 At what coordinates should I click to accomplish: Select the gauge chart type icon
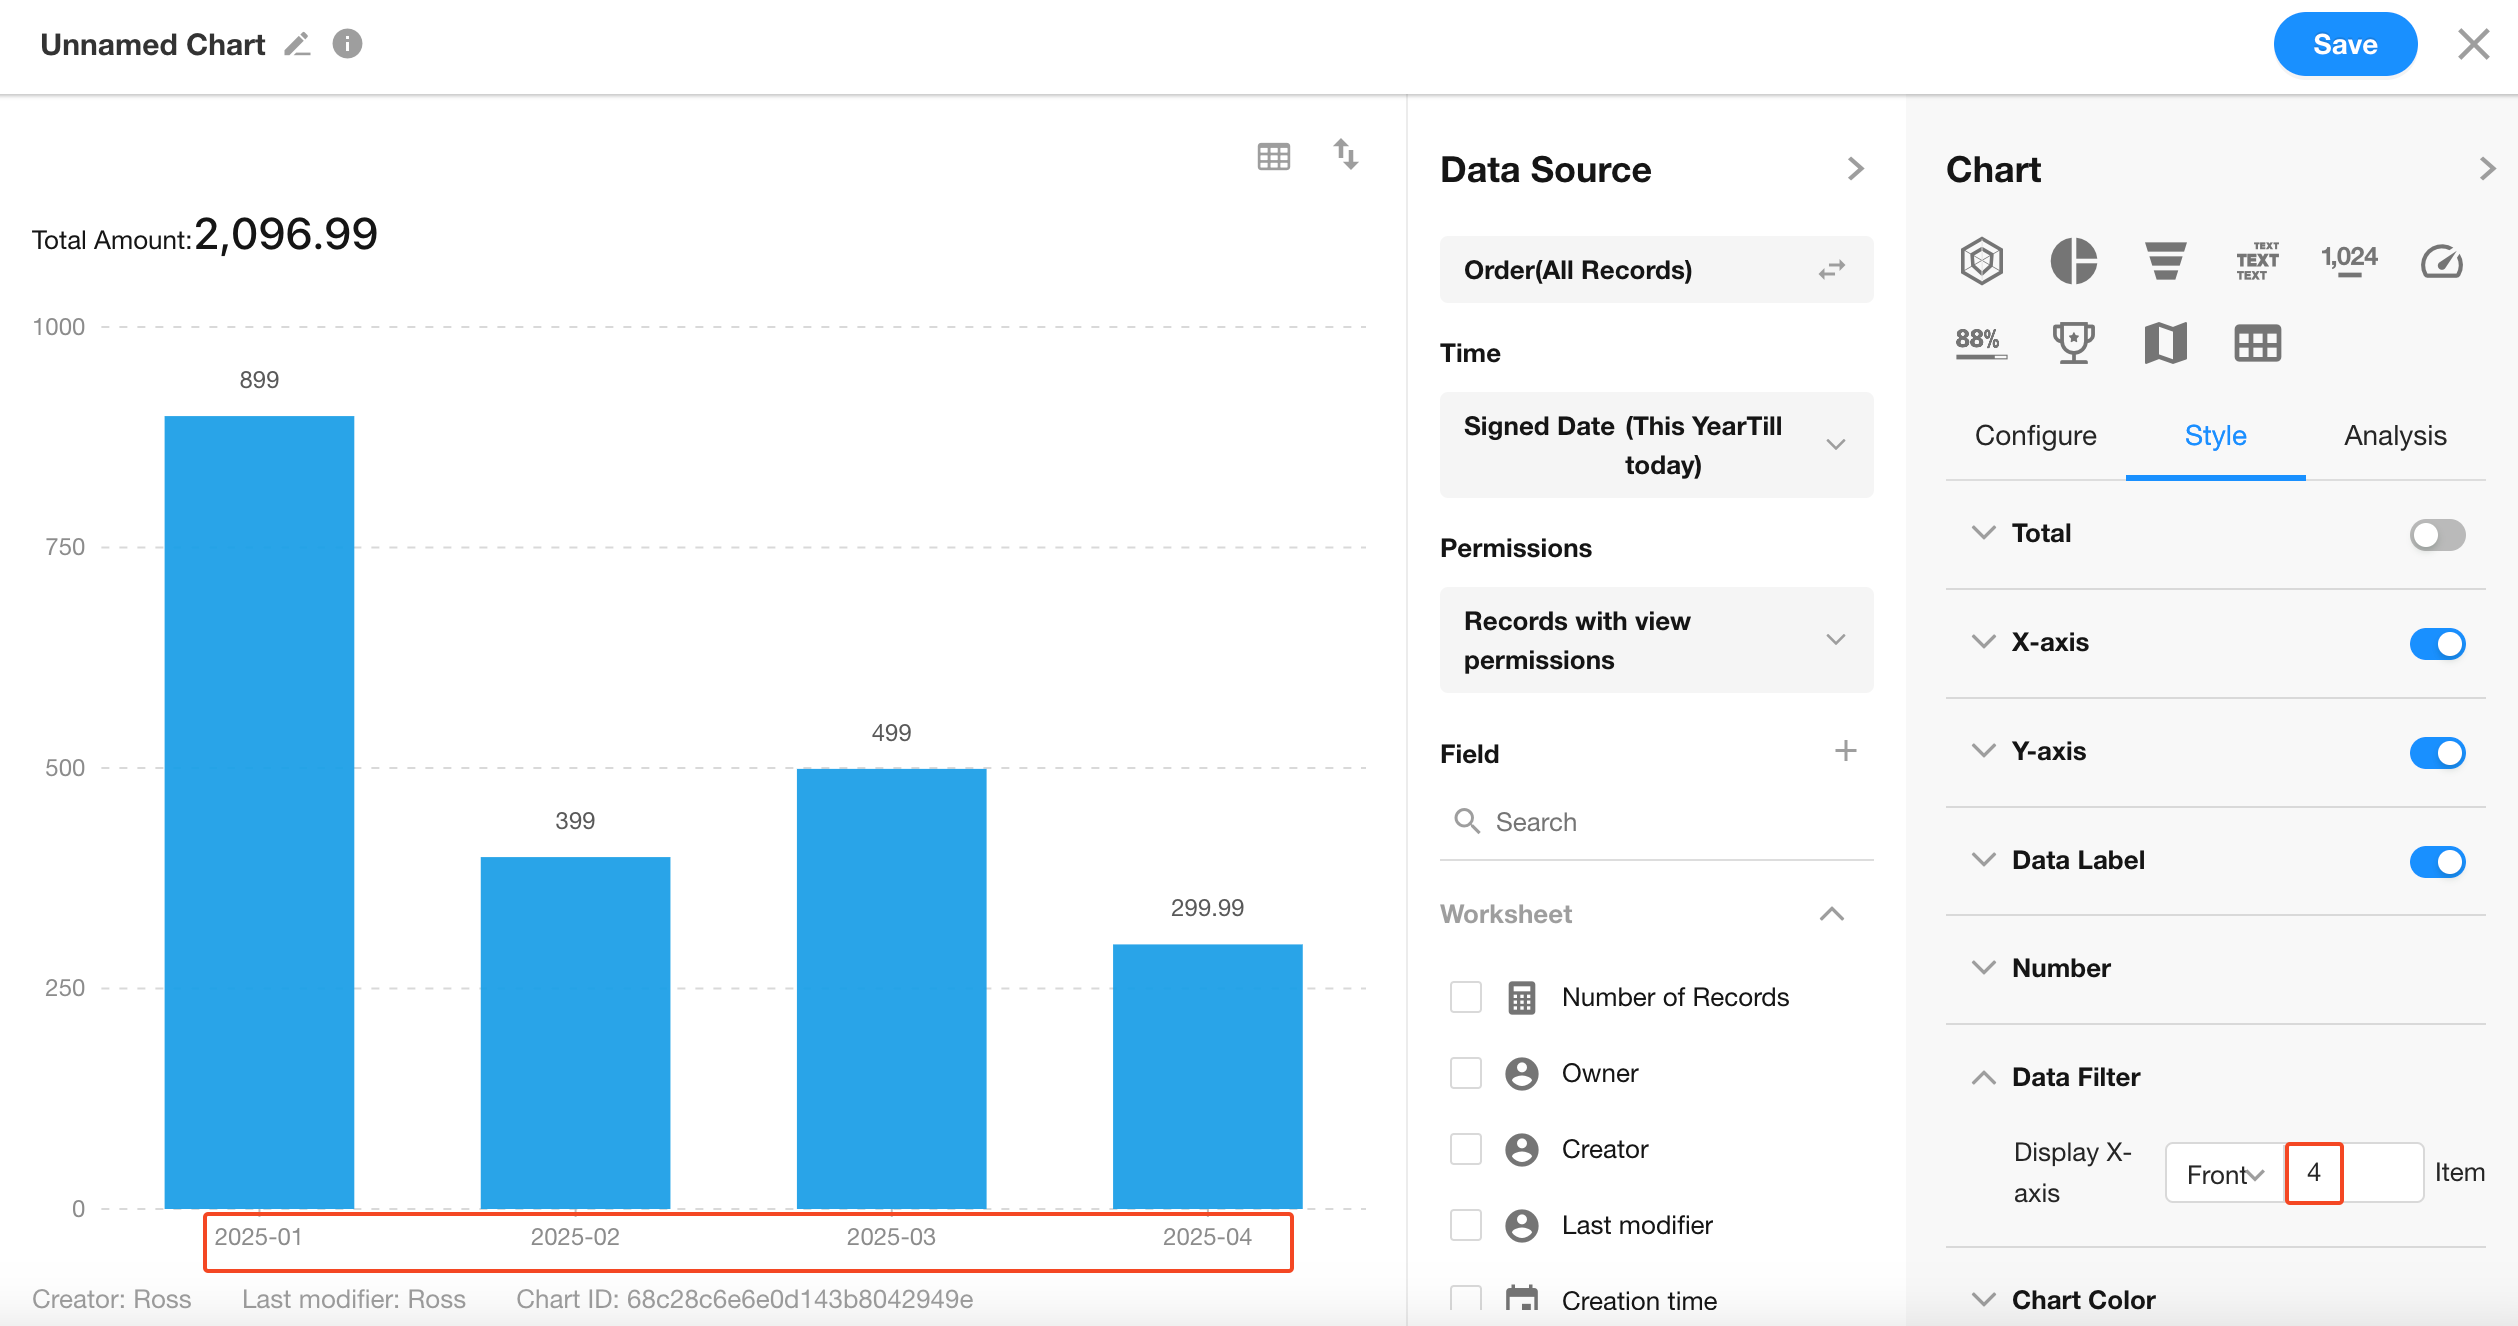tap(2441, 262)
